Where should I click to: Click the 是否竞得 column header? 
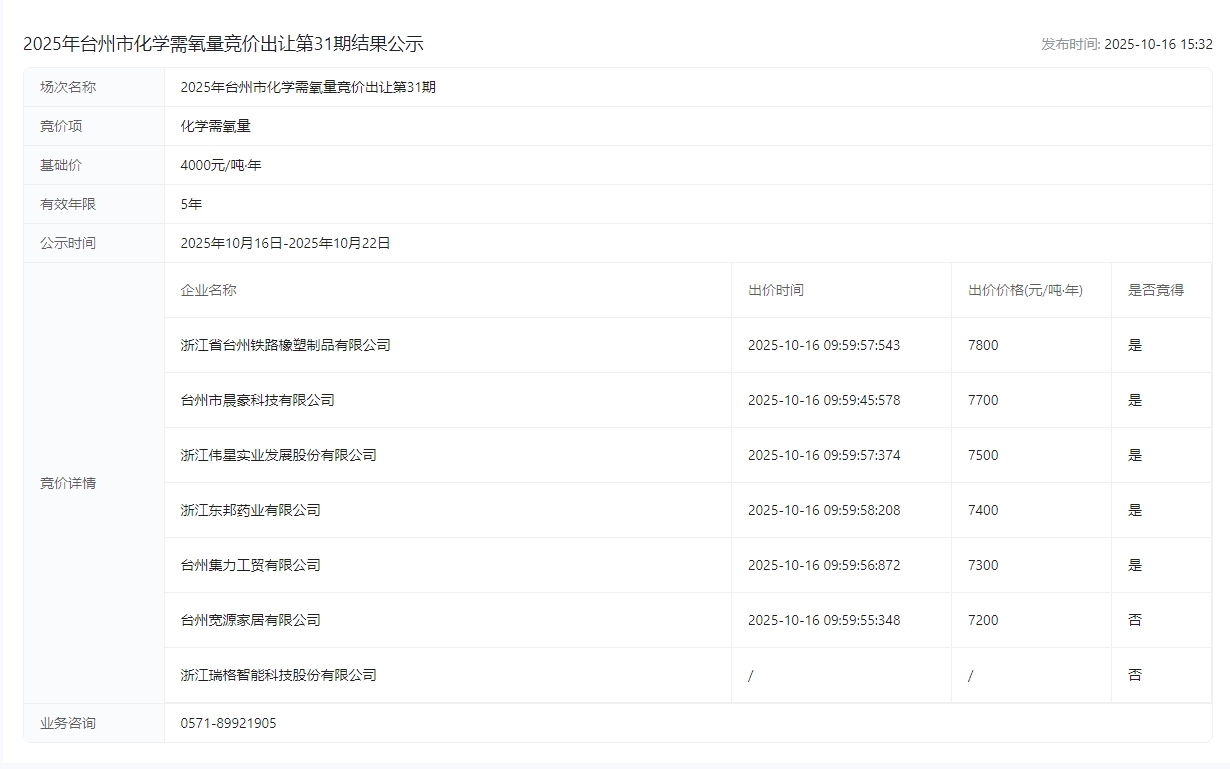tap(1155, 290)
